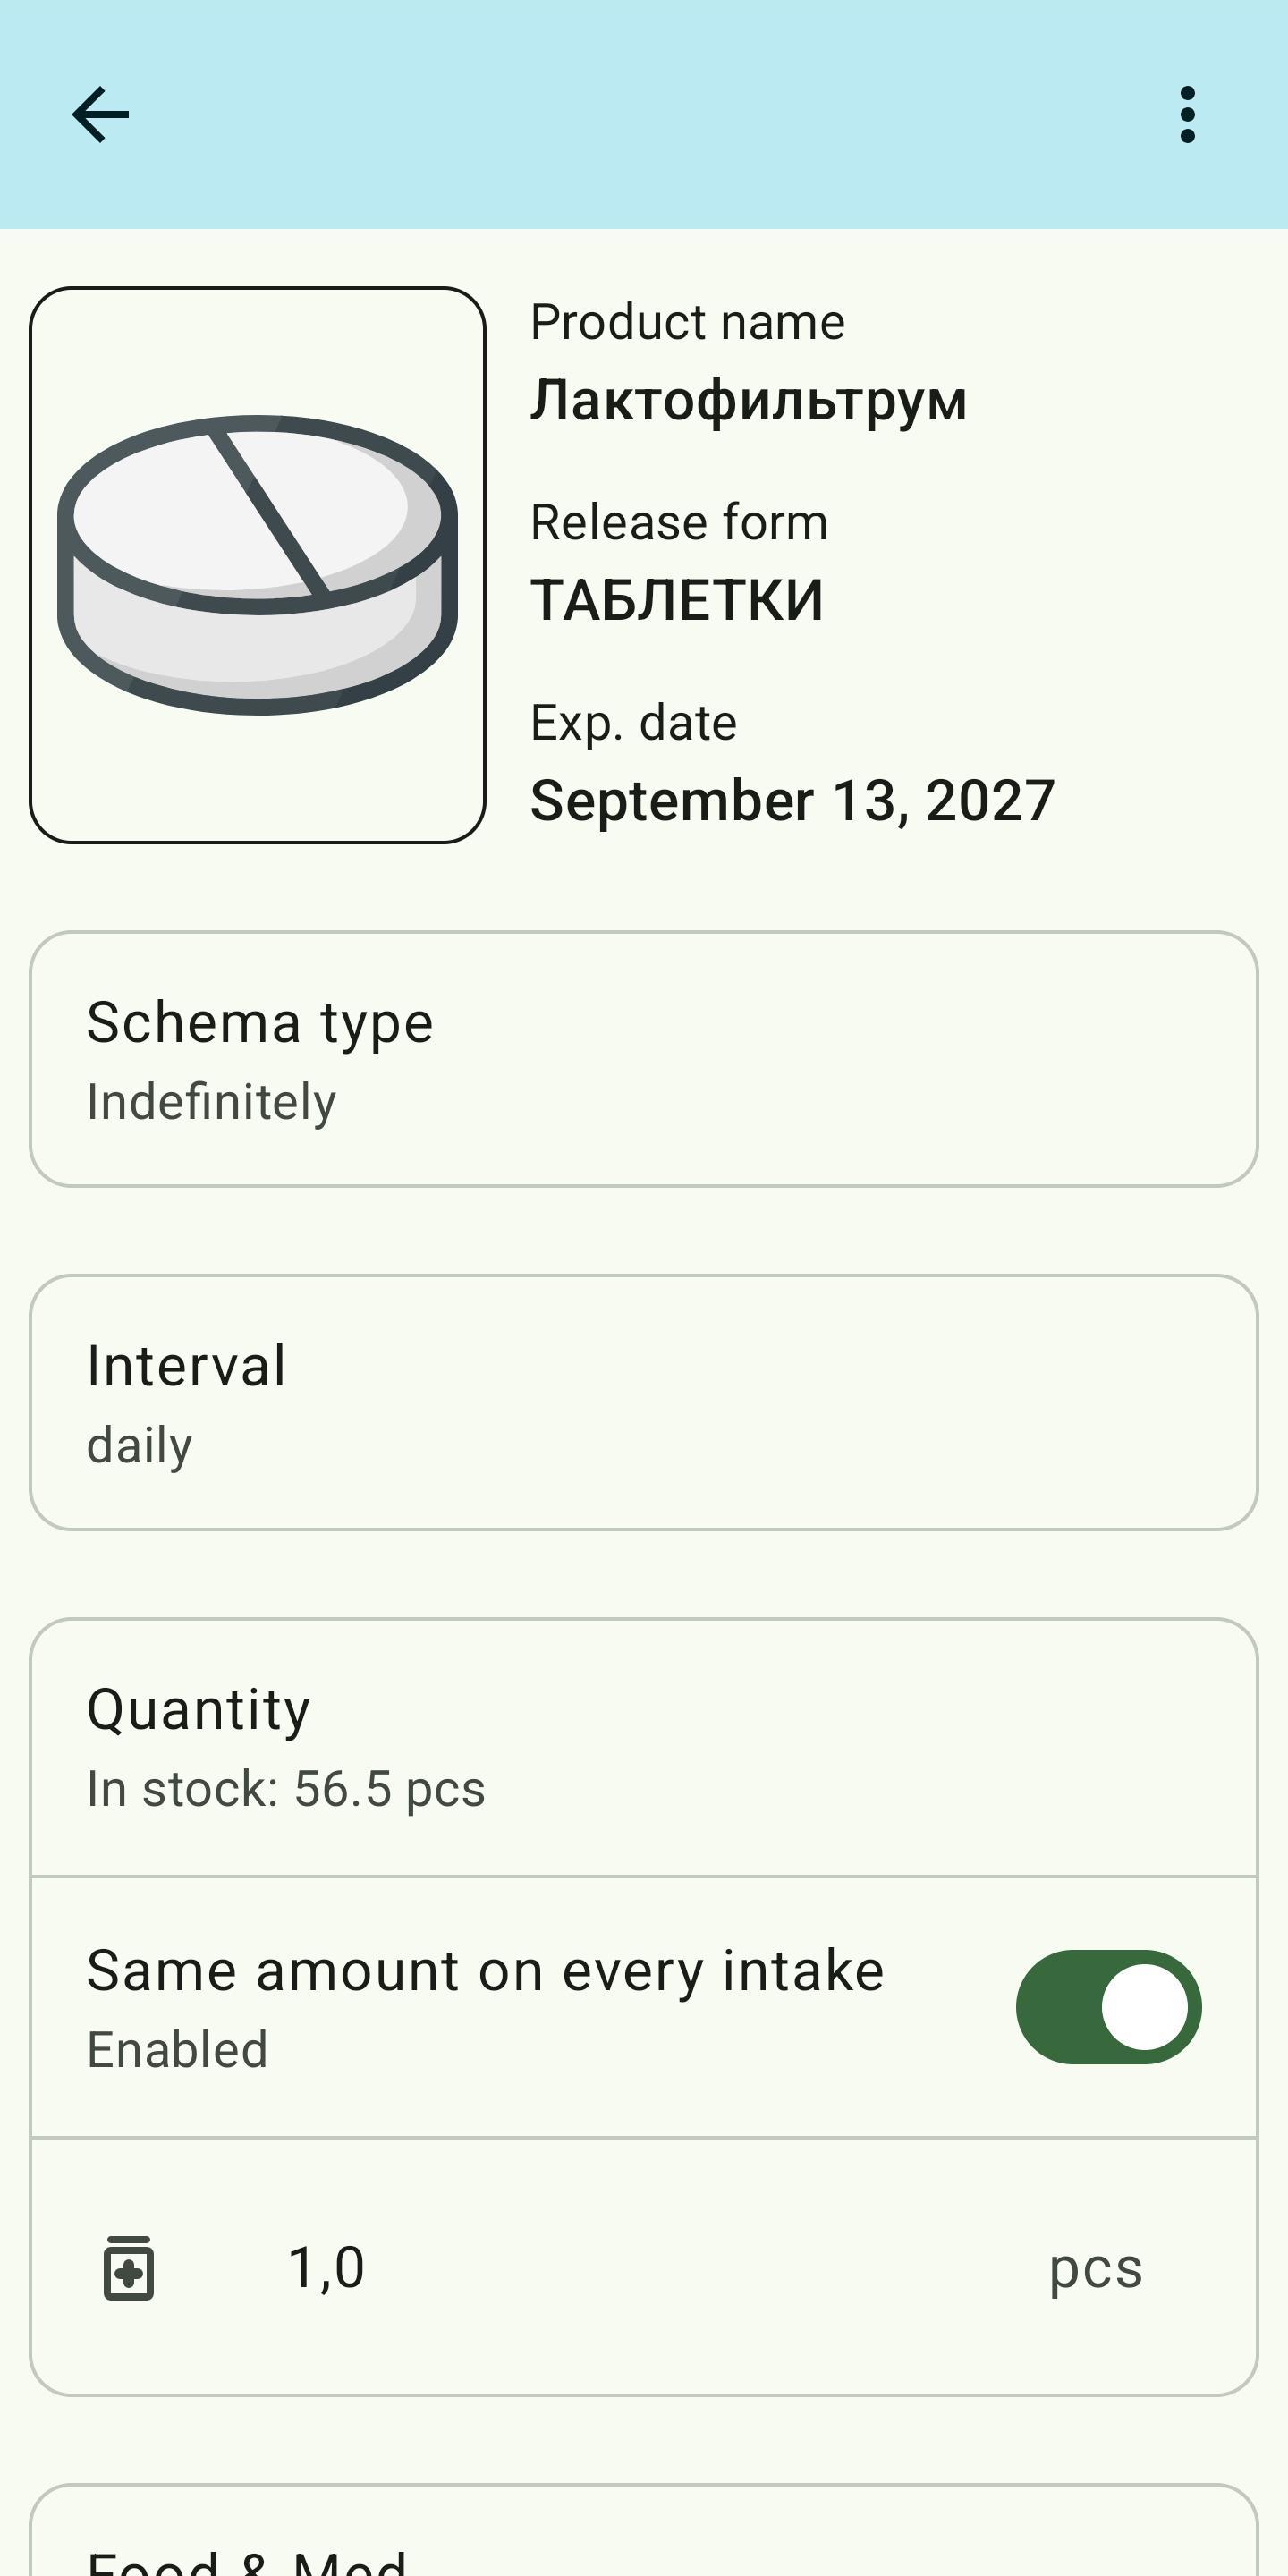Open the Interval setting card

coord(644,1401)
